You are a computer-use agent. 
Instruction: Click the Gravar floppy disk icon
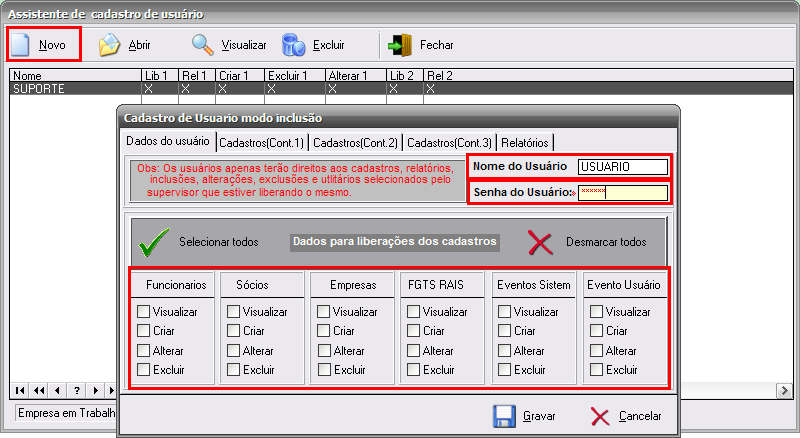(x=504, y=416)
